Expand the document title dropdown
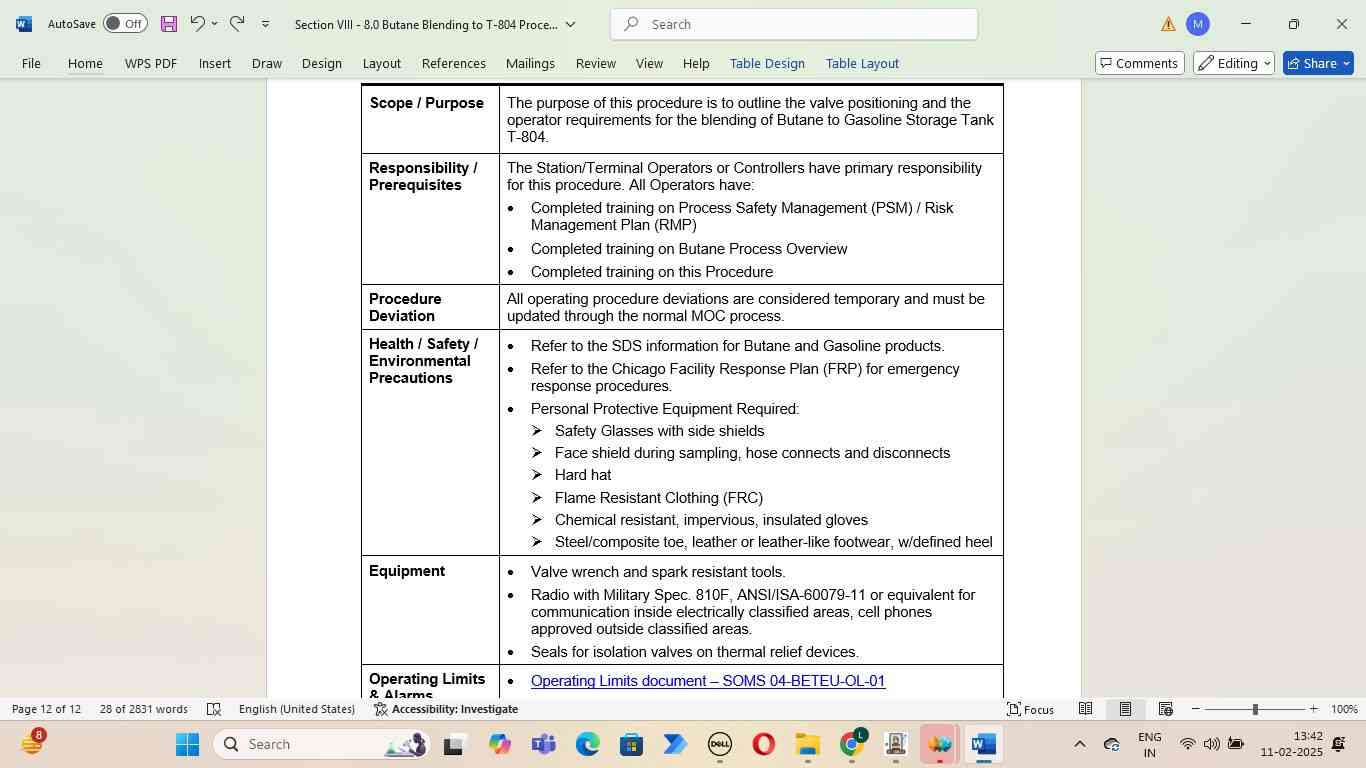This screenshot has height=768, width=1366. (571, 24)
